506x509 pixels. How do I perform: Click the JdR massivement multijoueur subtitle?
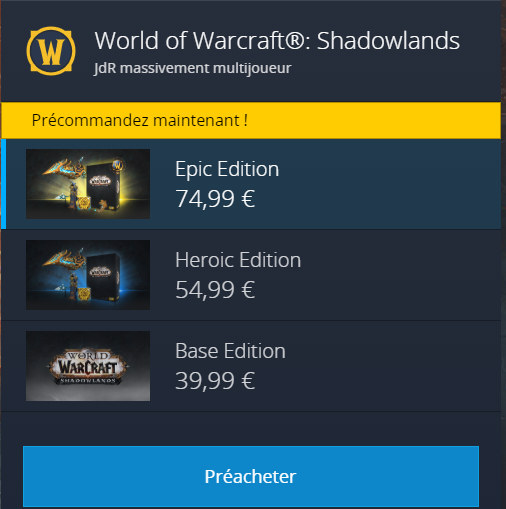click(193, 69)
